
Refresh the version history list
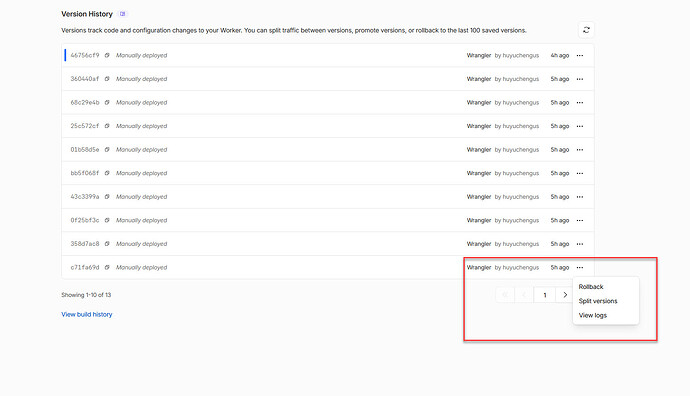586,30
